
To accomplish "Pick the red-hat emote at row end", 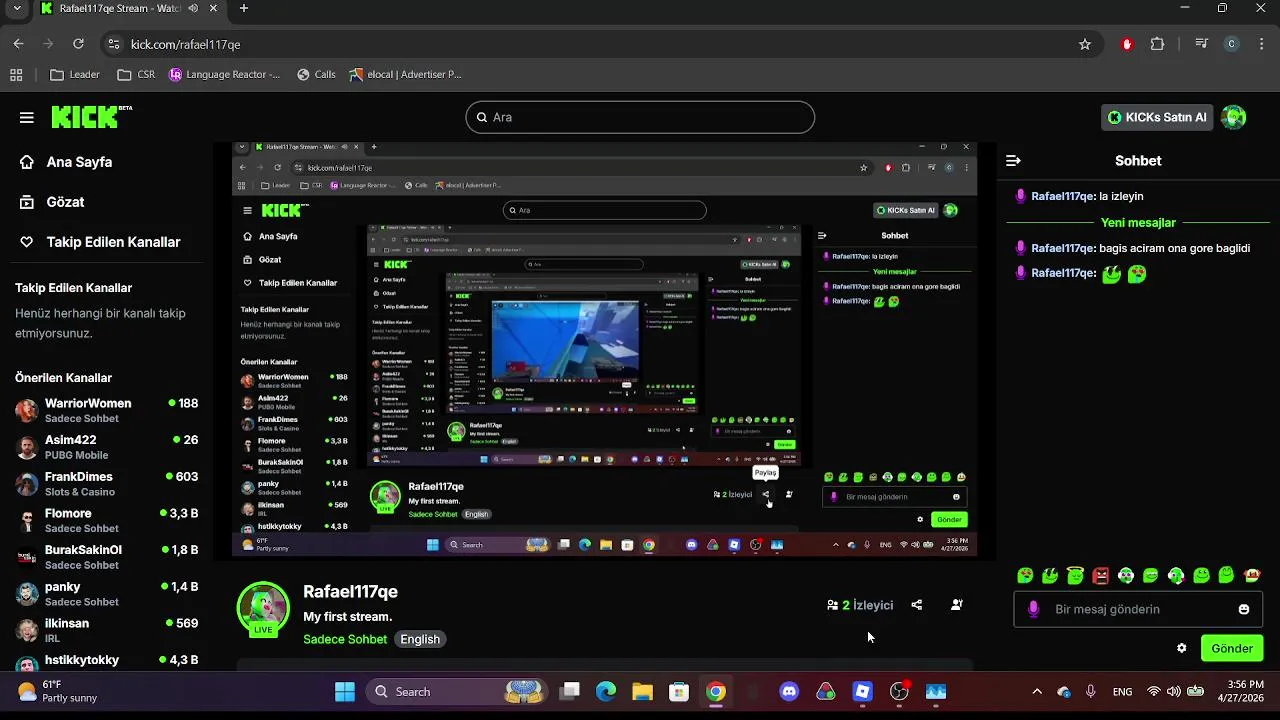I will (1252, 575).
